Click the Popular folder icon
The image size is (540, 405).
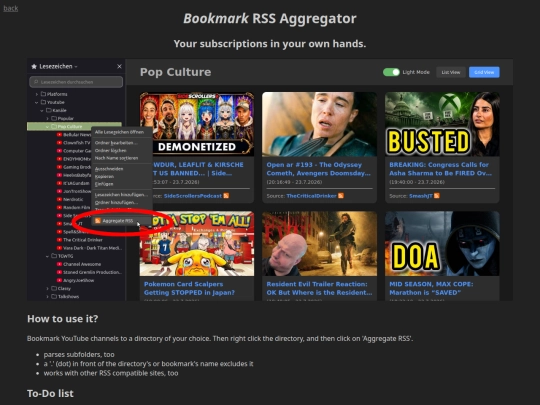point(54,118)
